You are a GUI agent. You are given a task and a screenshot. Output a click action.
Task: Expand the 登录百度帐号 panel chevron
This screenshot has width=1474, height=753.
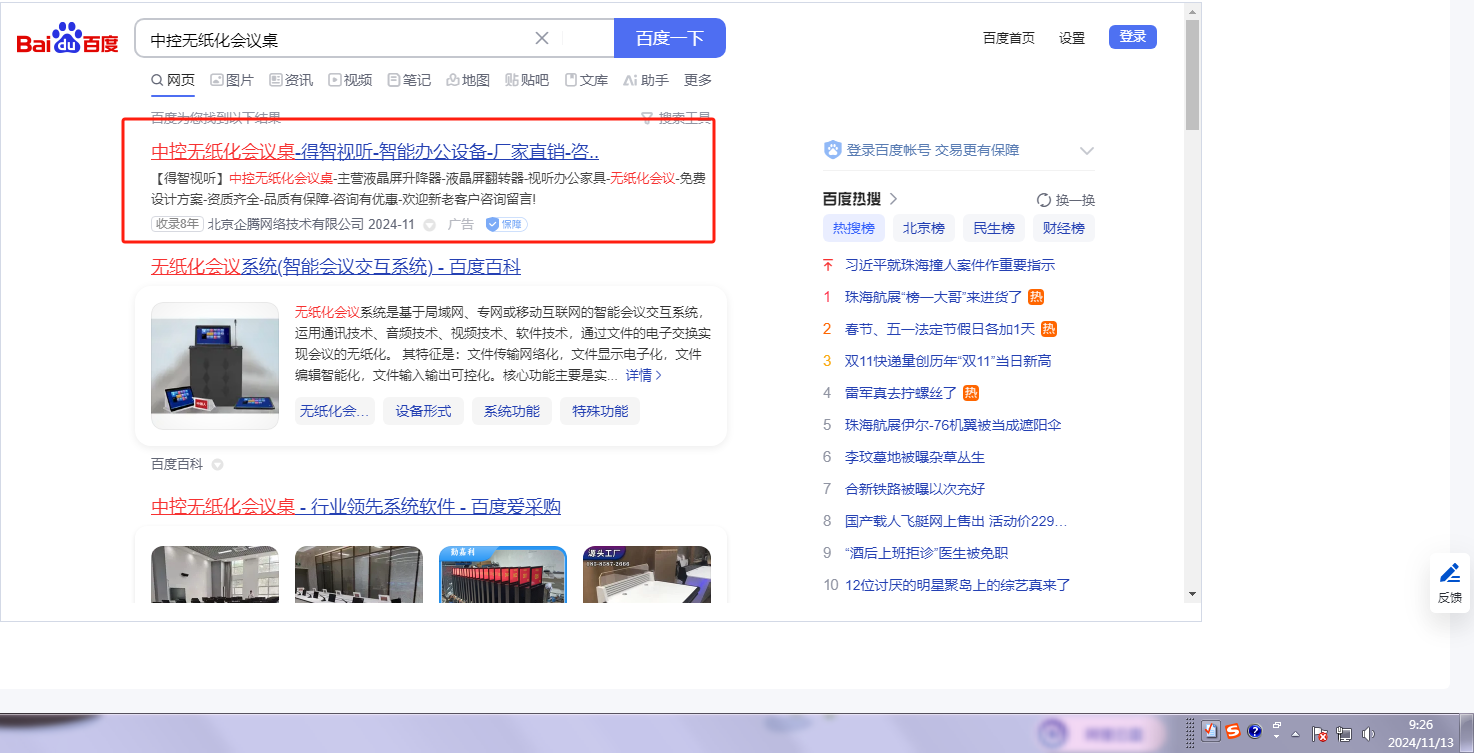(1087, 151)
